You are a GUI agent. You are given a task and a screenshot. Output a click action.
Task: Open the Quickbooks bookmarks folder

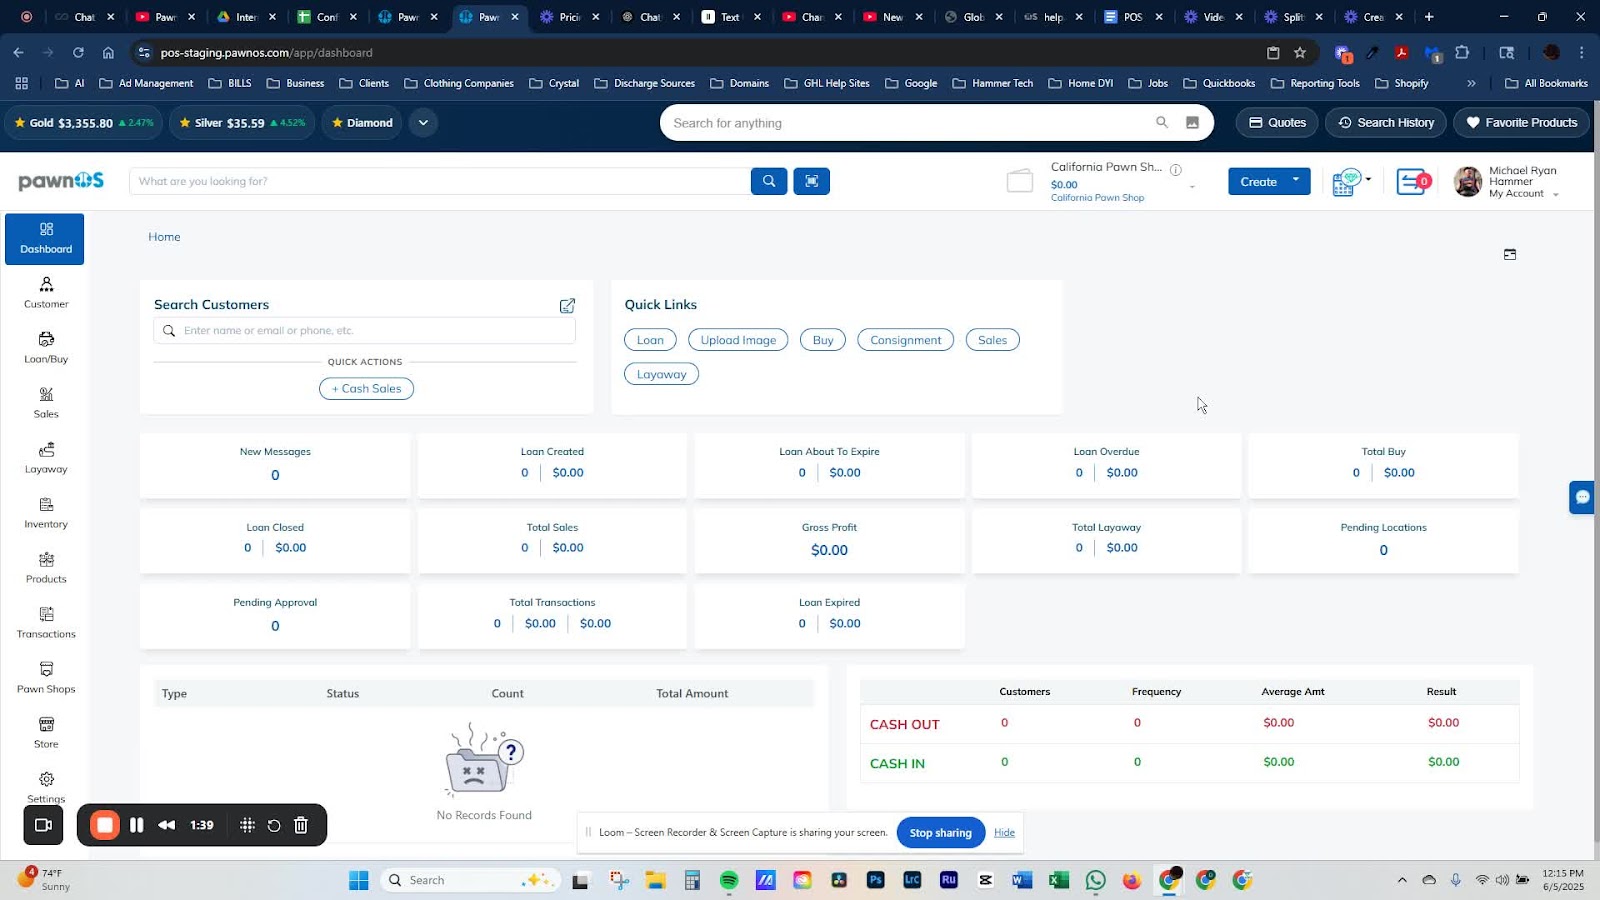coord(1219,83)
